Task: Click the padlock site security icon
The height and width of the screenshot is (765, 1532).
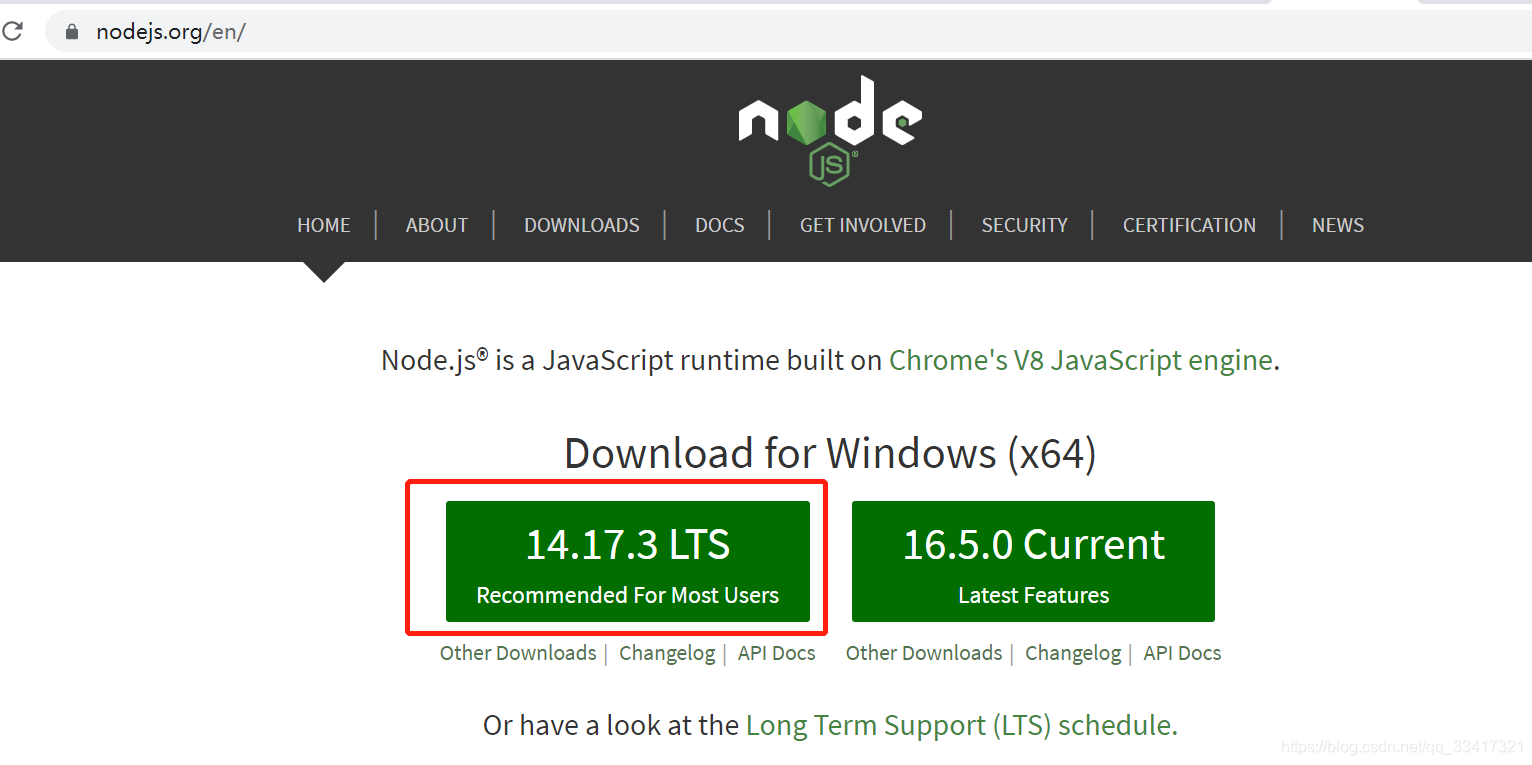Action: (x=71, y=32)
